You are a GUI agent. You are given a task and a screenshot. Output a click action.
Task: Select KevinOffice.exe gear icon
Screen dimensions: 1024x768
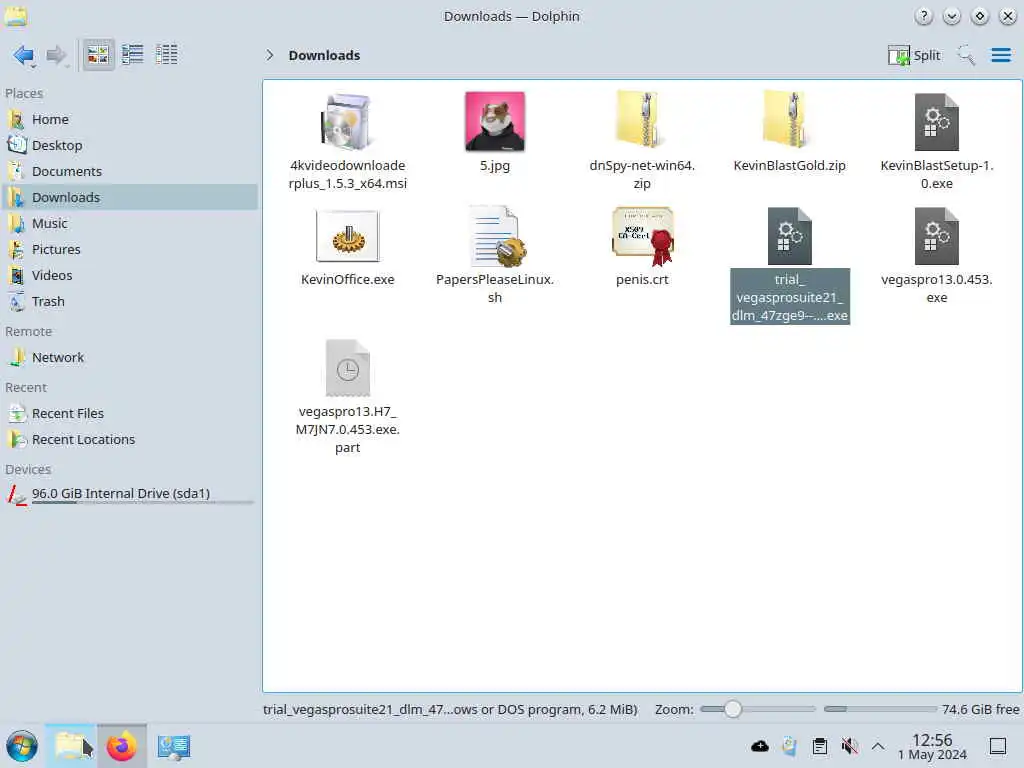pyautogui.click(x=347, y=236)
